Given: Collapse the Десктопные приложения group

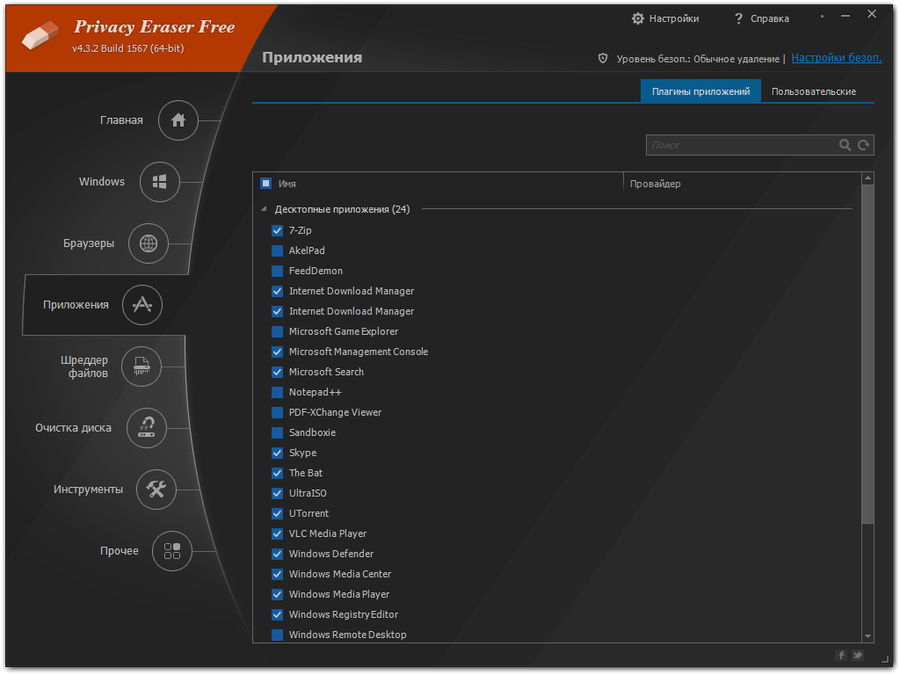Looking at the screenshot, I should (x=263, y=210).
